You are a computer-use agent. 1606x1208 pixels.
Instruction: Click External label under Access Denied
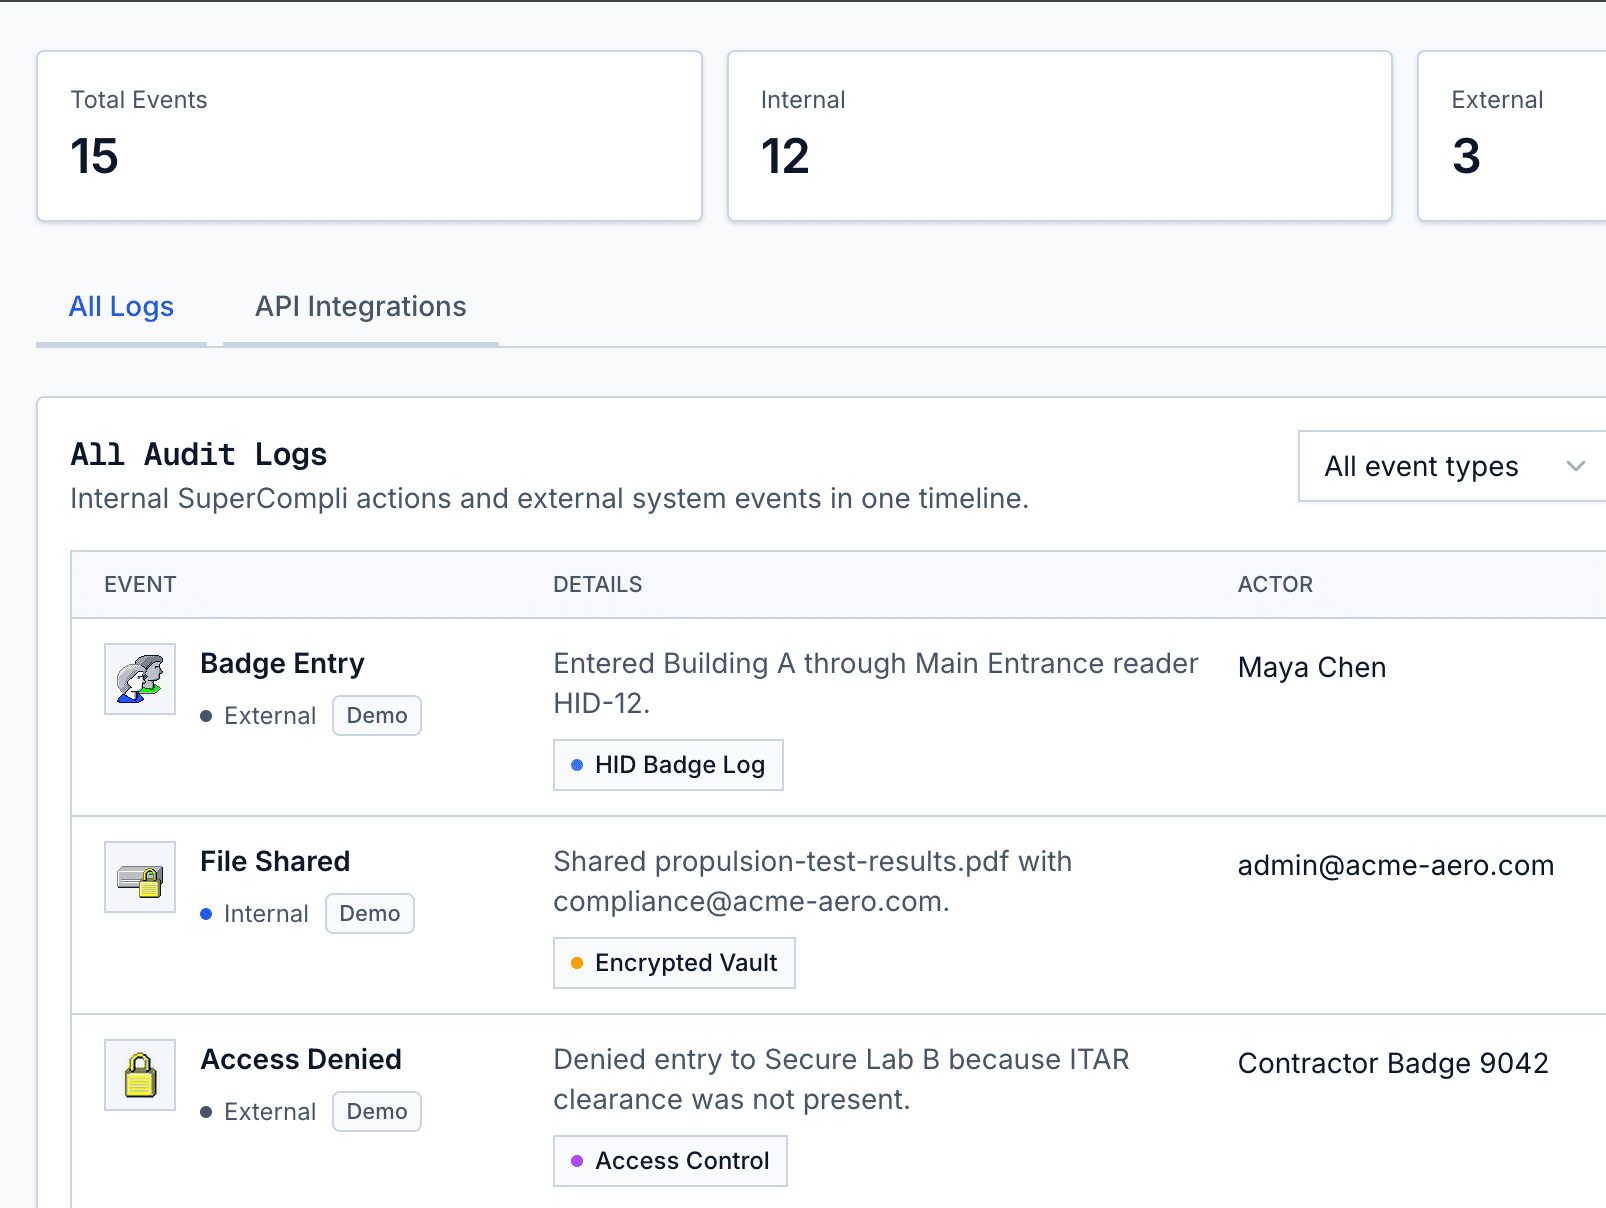click(270, 1112)
